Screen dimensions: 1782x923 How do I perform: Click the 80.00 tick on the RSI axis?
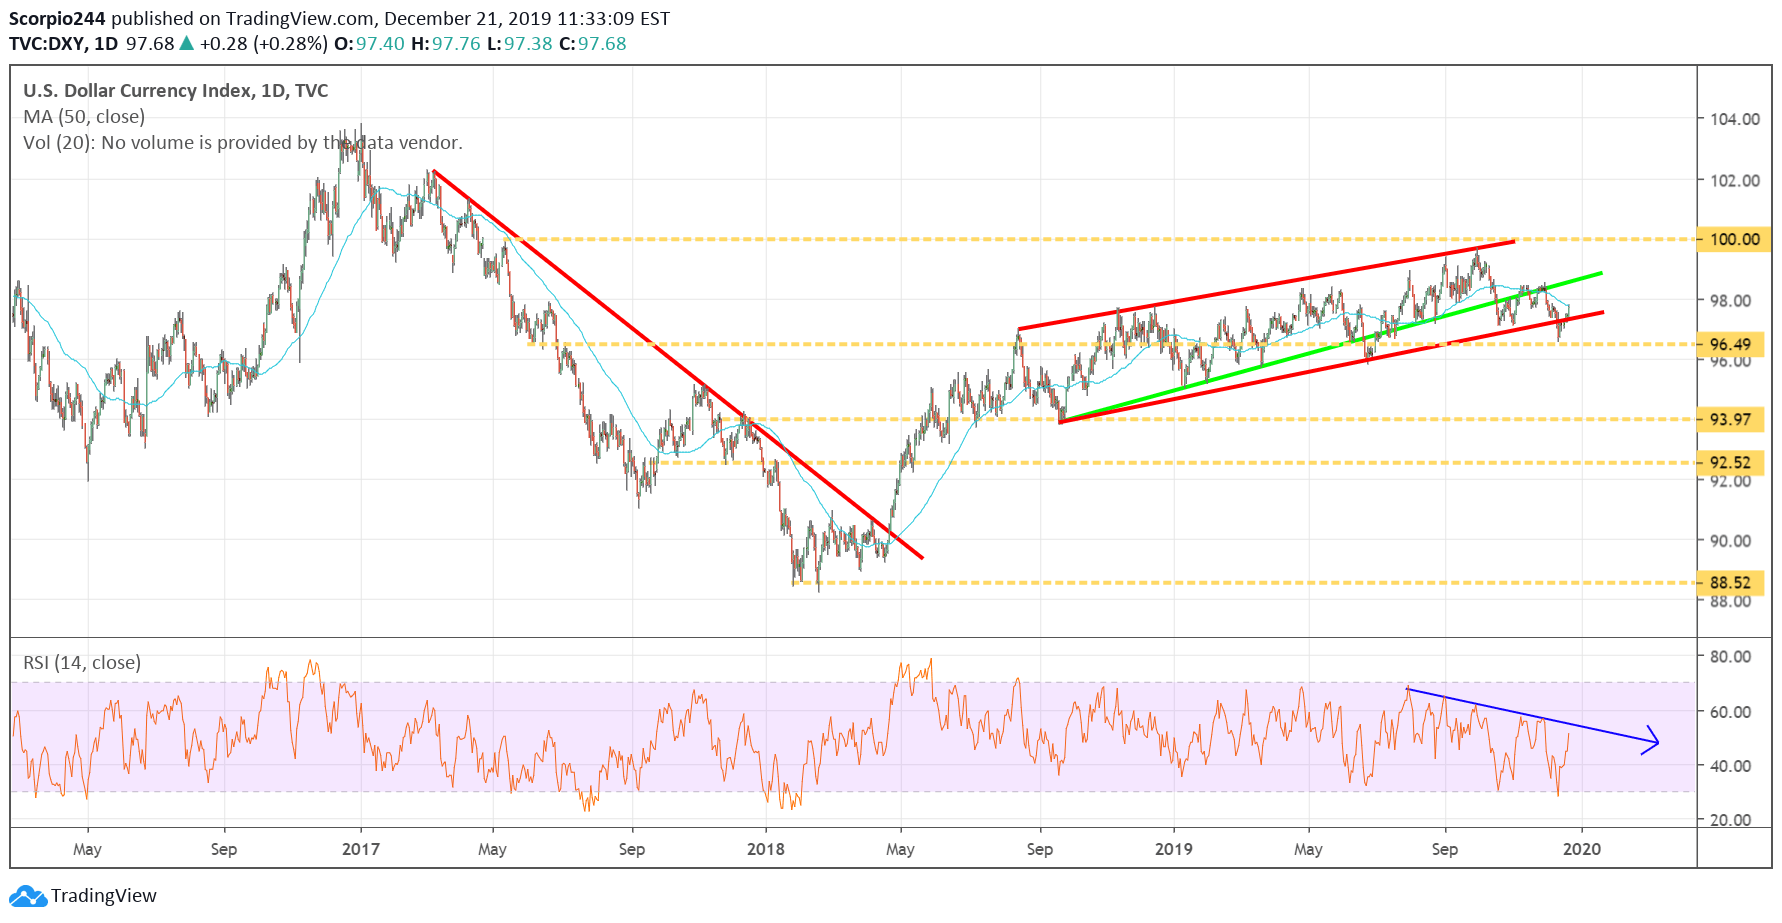pos(1730,657)
